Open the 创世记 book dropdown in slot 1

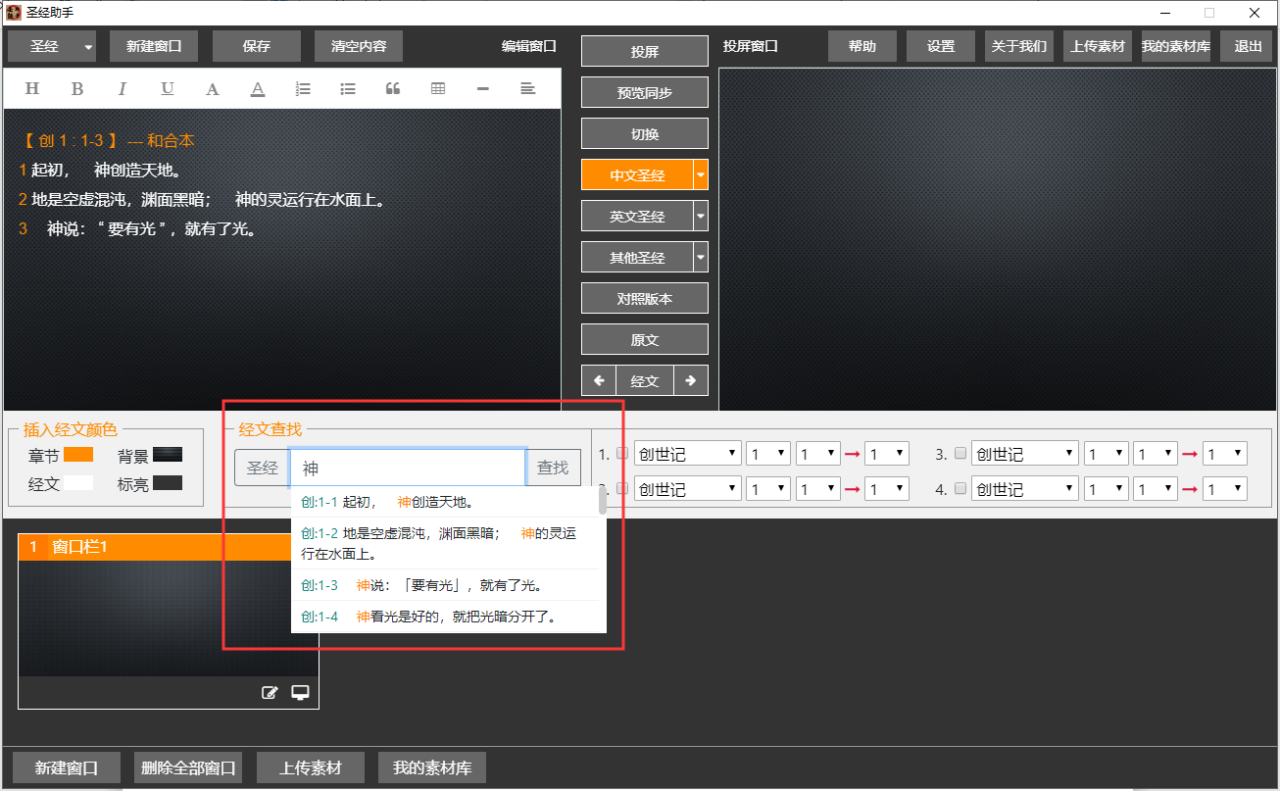point(688,454)
